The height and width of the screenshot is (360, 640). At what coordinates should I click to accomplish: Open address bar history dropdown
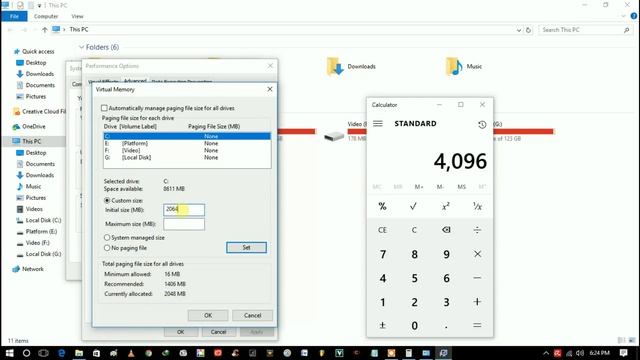[x=519, y=30]
